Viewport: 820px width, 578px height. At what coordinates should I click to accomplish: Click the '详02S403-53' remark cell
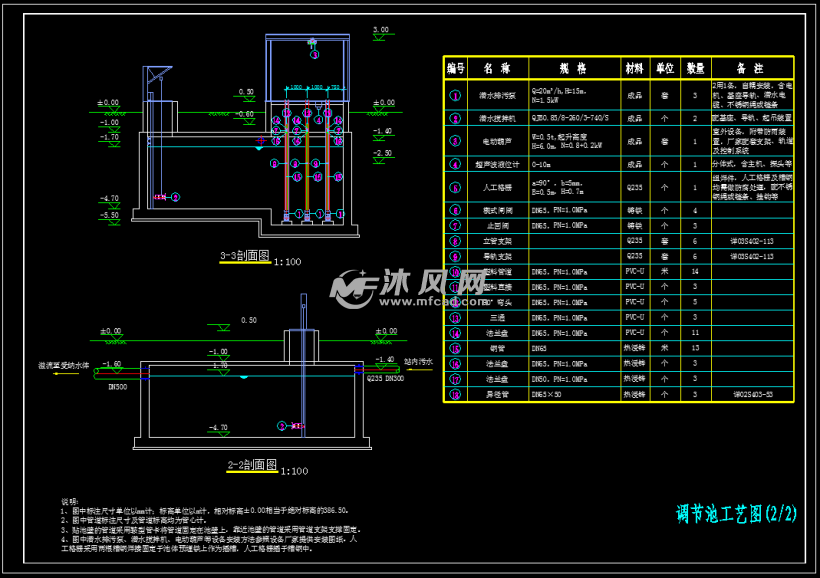coord(753,394)
